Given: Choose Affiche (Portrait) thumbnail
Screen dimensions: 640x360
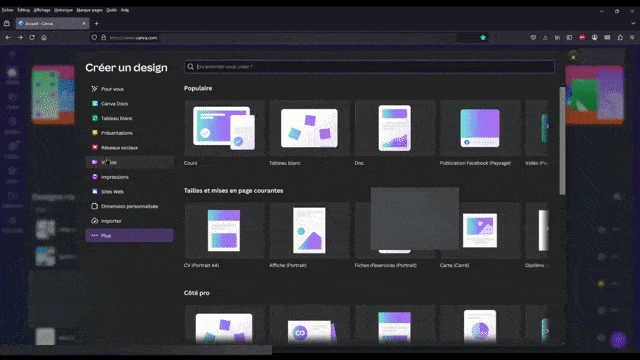Looking at the screenshot, I should 310,231.
